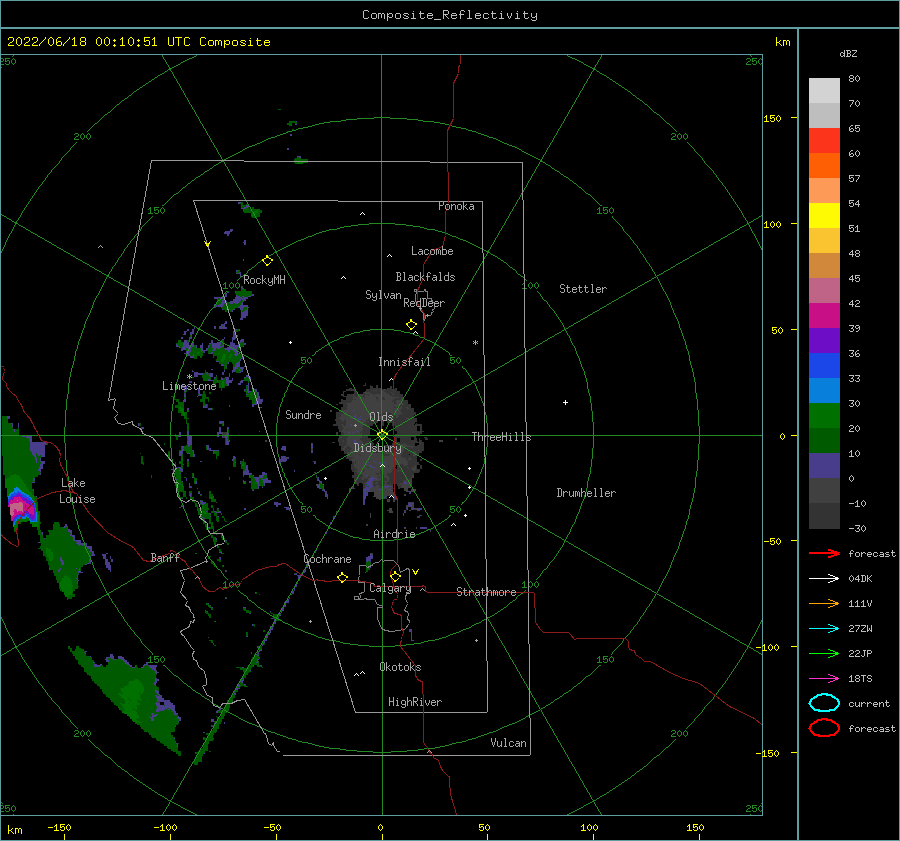The image size is (900, 841).
Task: Click the Airdrie label
Action: click(394, 534)
